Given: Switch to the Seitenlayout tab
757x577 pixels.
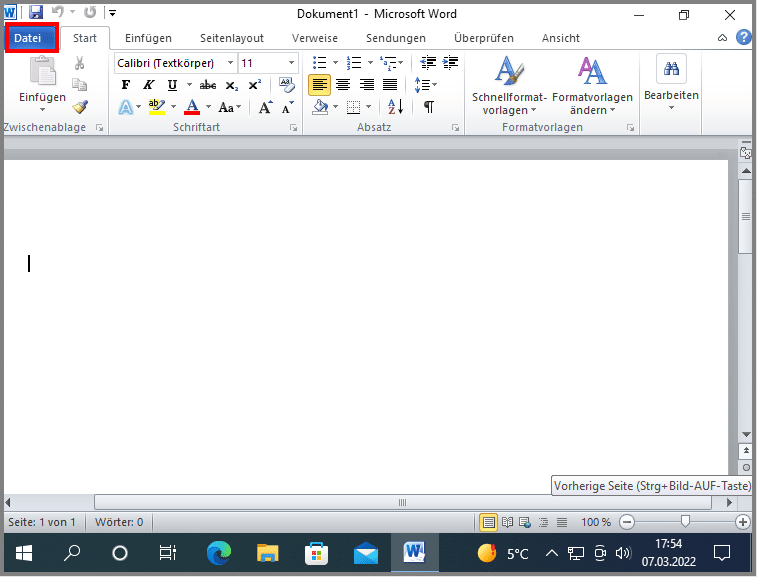Looking at the screenshot, I should 231,38.
